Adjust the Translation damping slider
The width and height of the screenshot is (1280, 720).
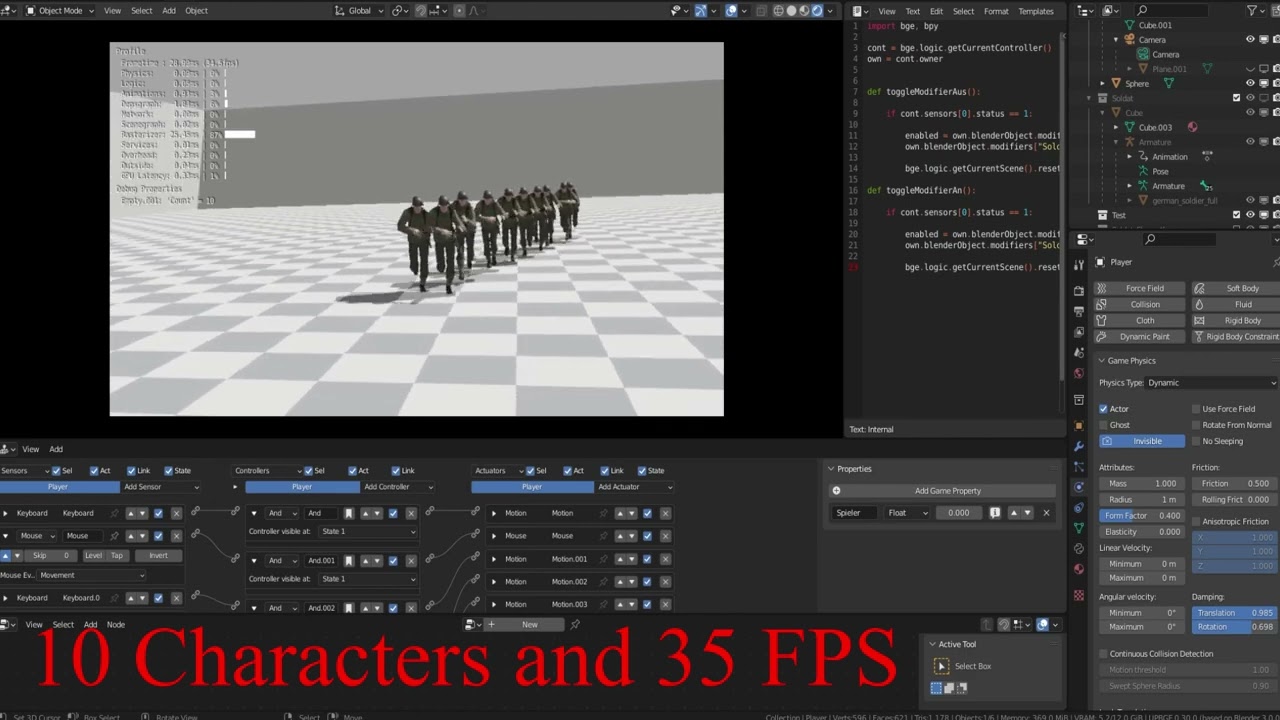click(x=1234, y=613)
